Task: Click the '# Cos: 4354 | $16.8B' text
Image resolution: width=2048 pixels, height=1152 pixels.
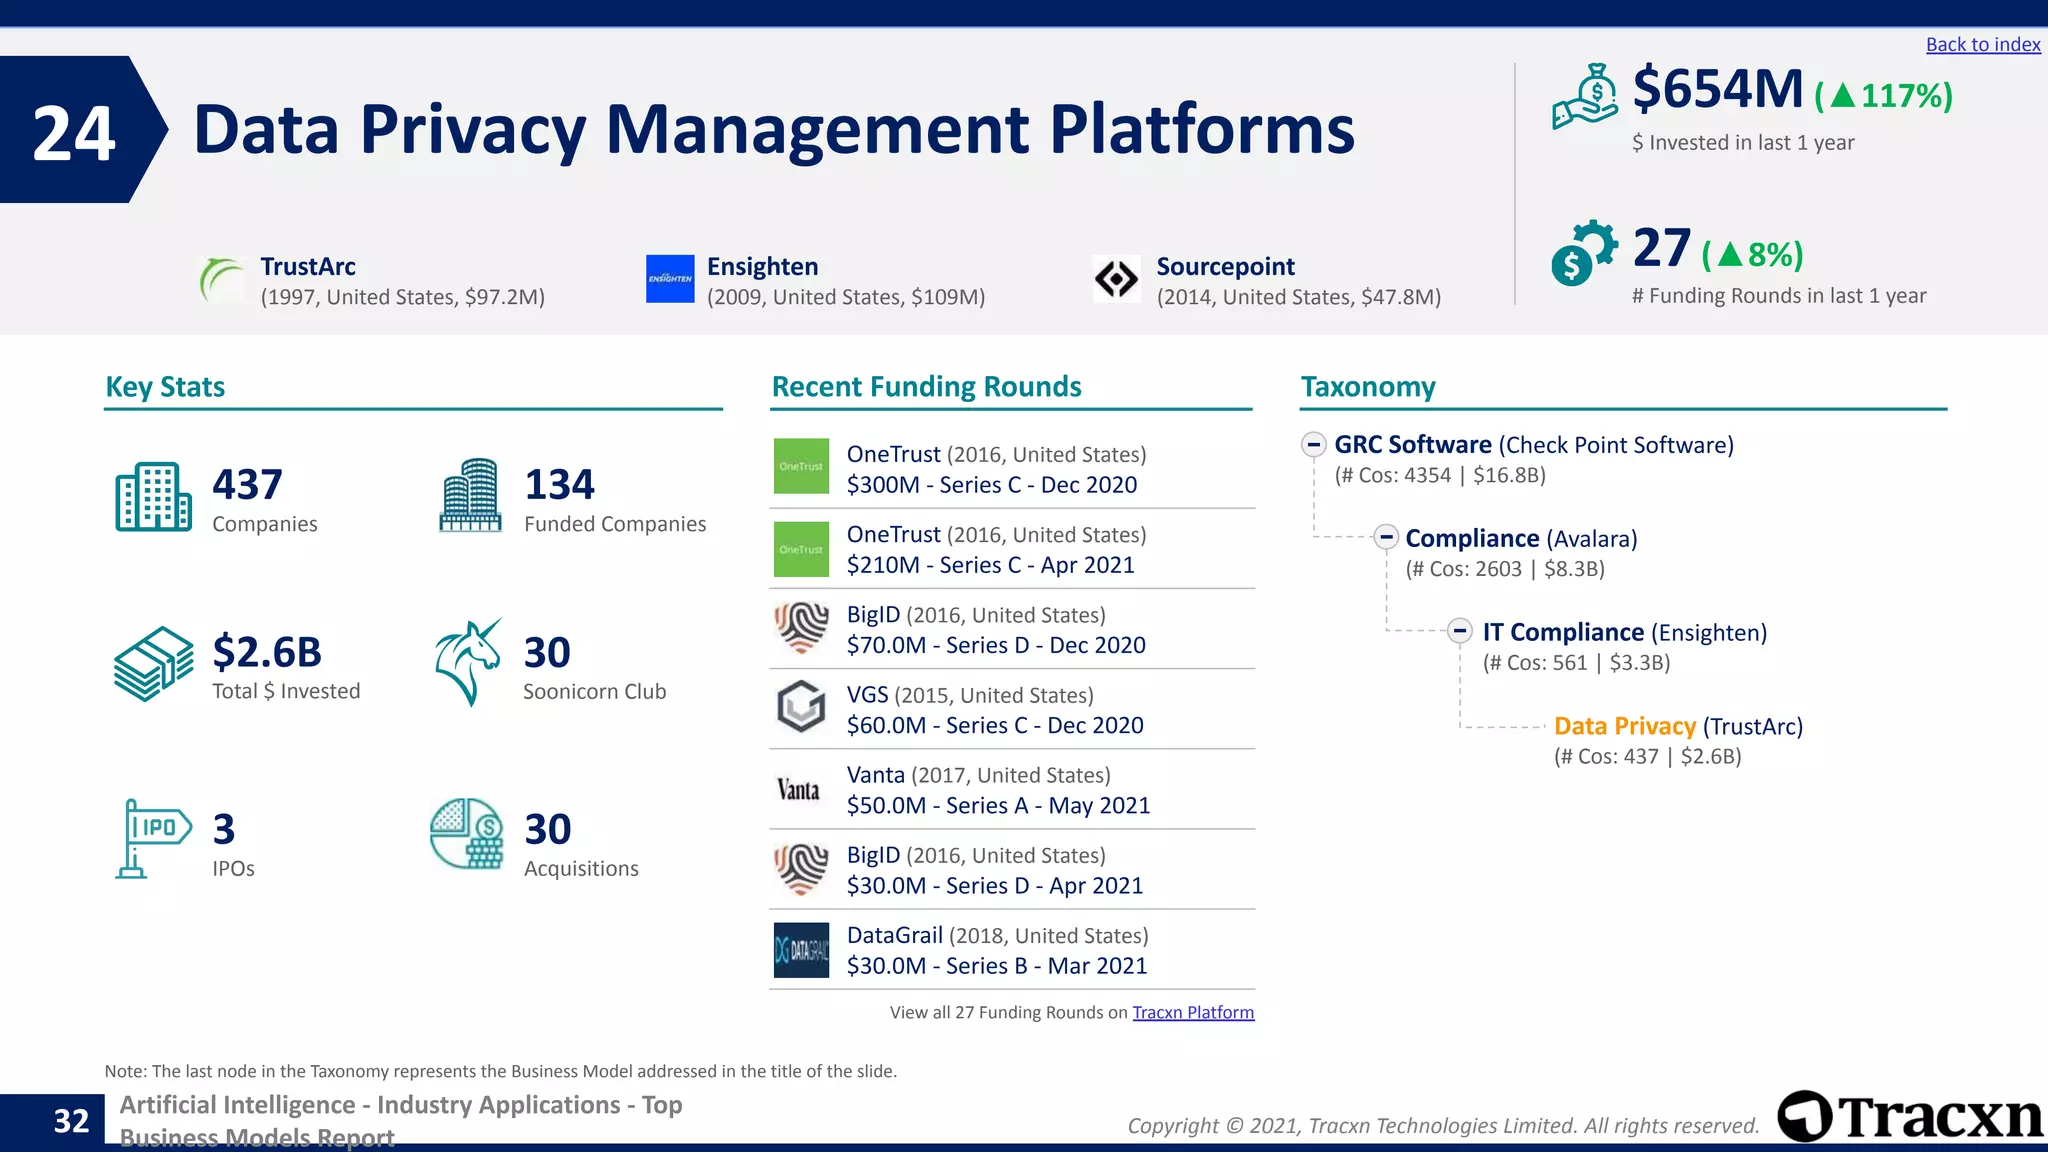Action: [1441, 476]
